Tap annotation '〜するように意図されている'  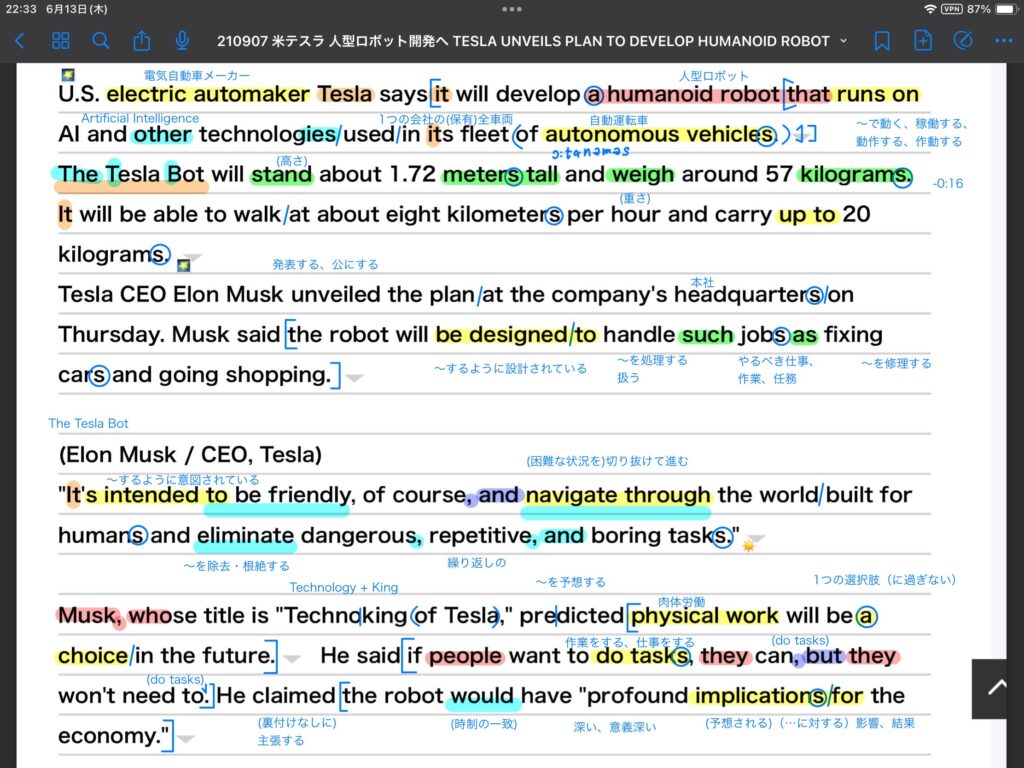[x=182, y=479]
